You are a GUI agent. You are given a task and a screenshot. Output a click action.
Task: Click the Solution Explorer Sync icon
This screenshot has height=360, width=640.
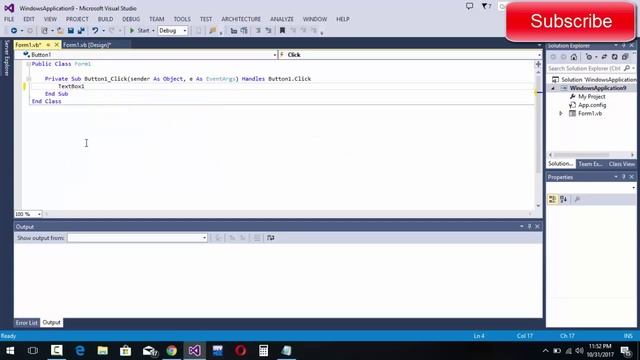click(604, 57)
